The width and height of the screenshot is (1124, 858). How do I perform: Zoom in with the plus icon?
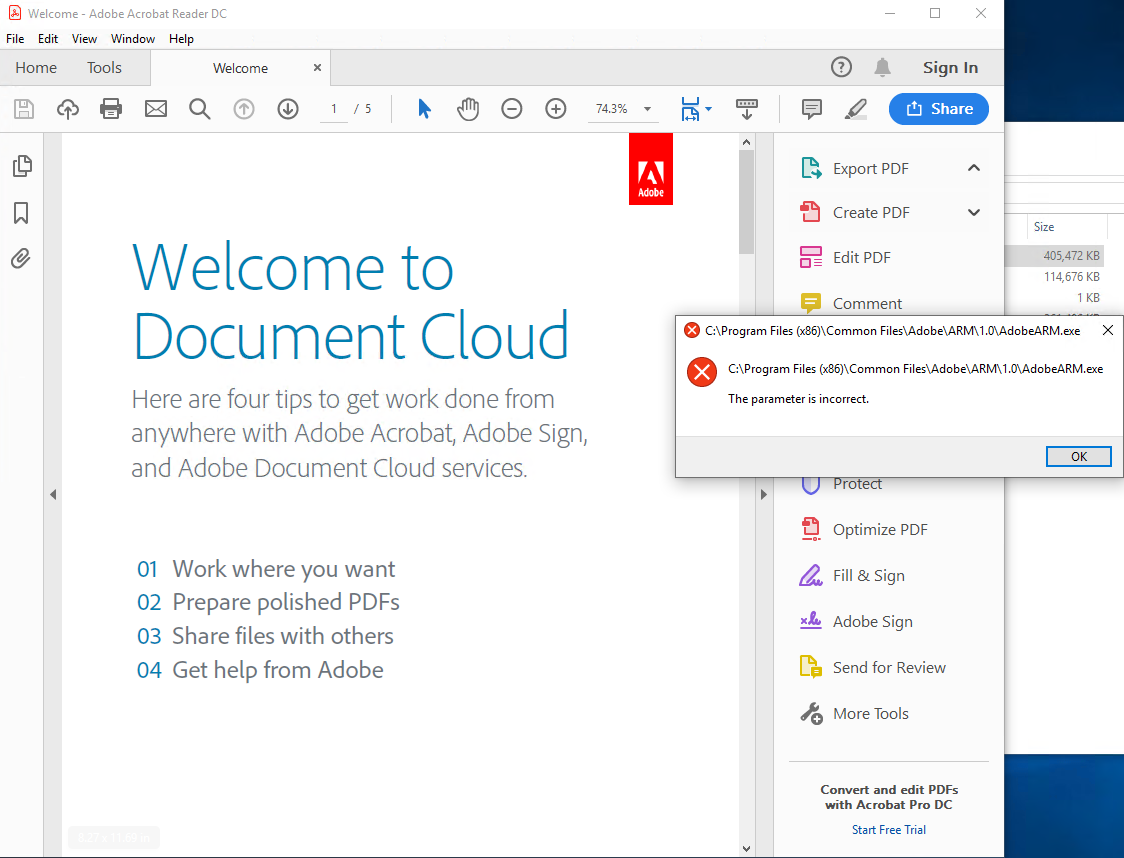pyautogui.click(x=556, y=109)
